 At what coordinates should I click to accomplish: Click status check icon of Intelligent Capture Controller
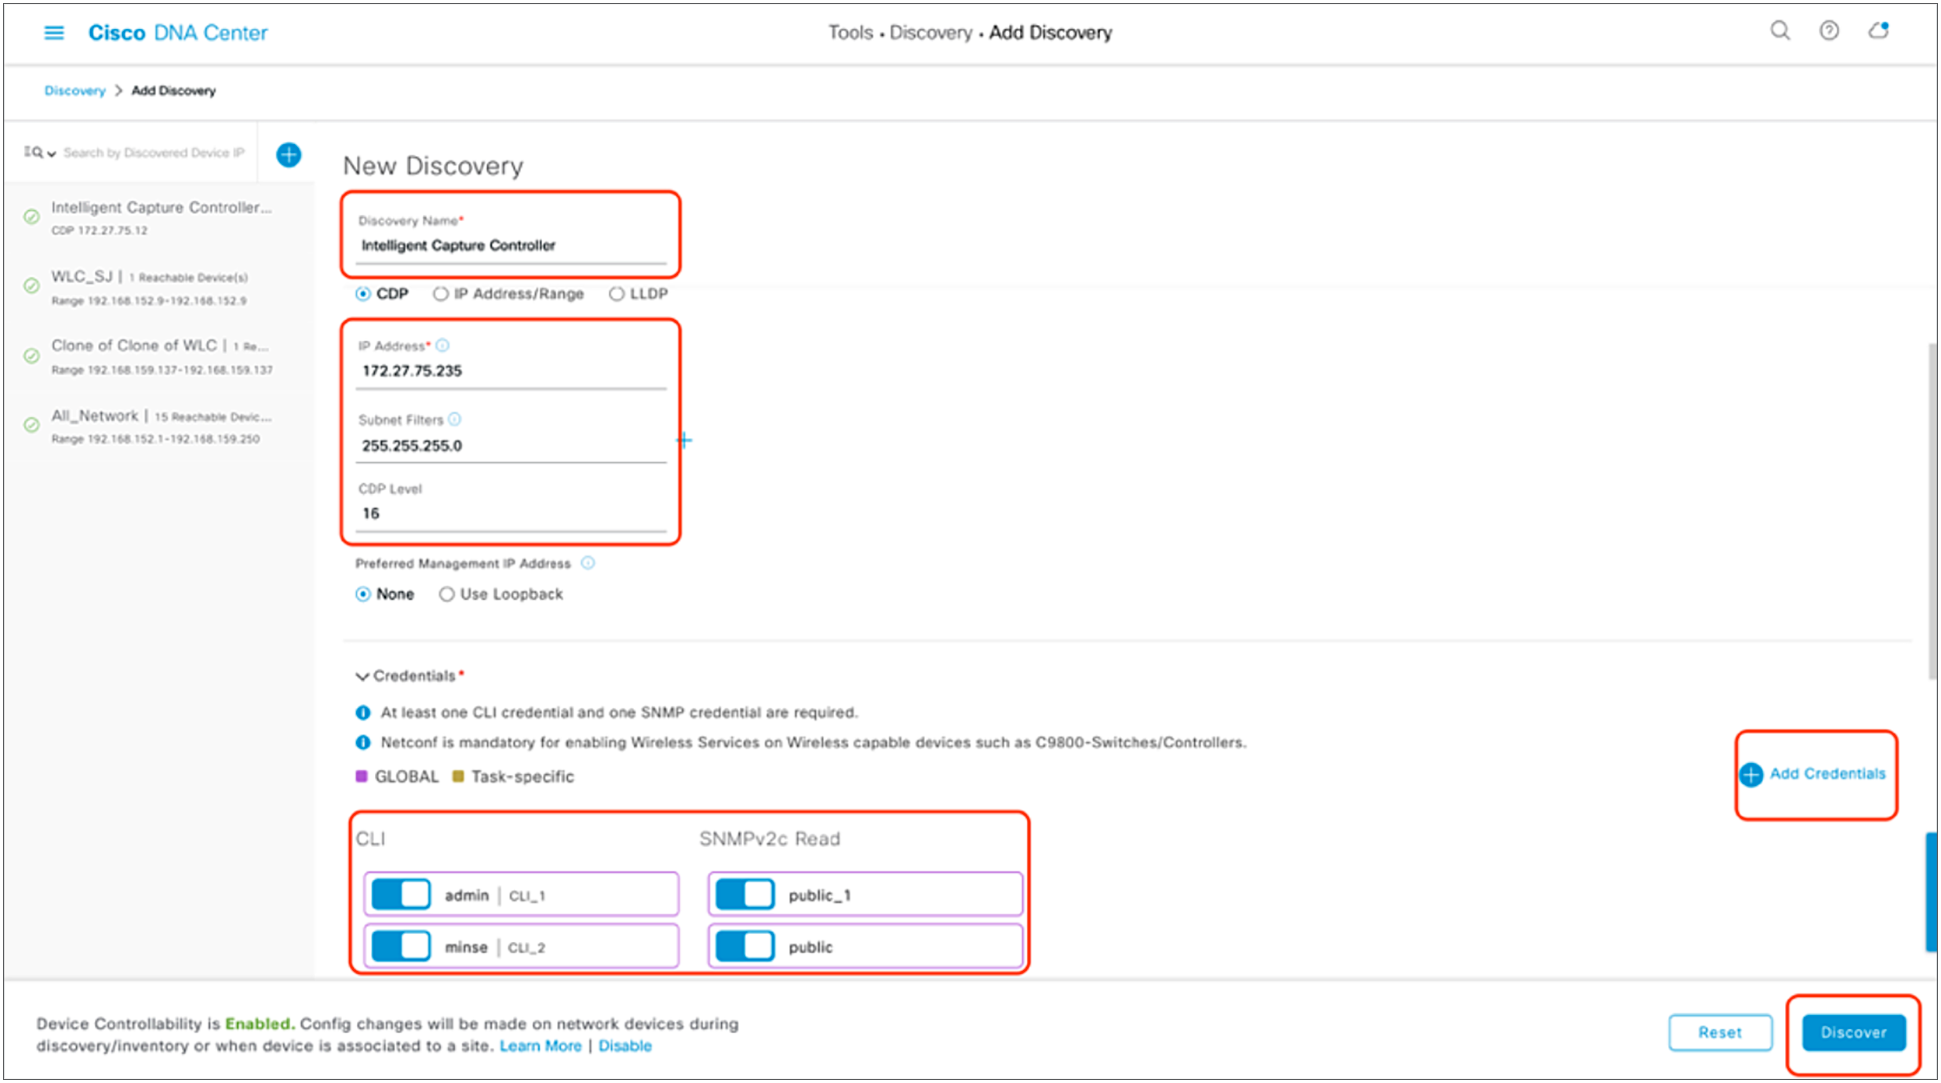coord(32,216)
